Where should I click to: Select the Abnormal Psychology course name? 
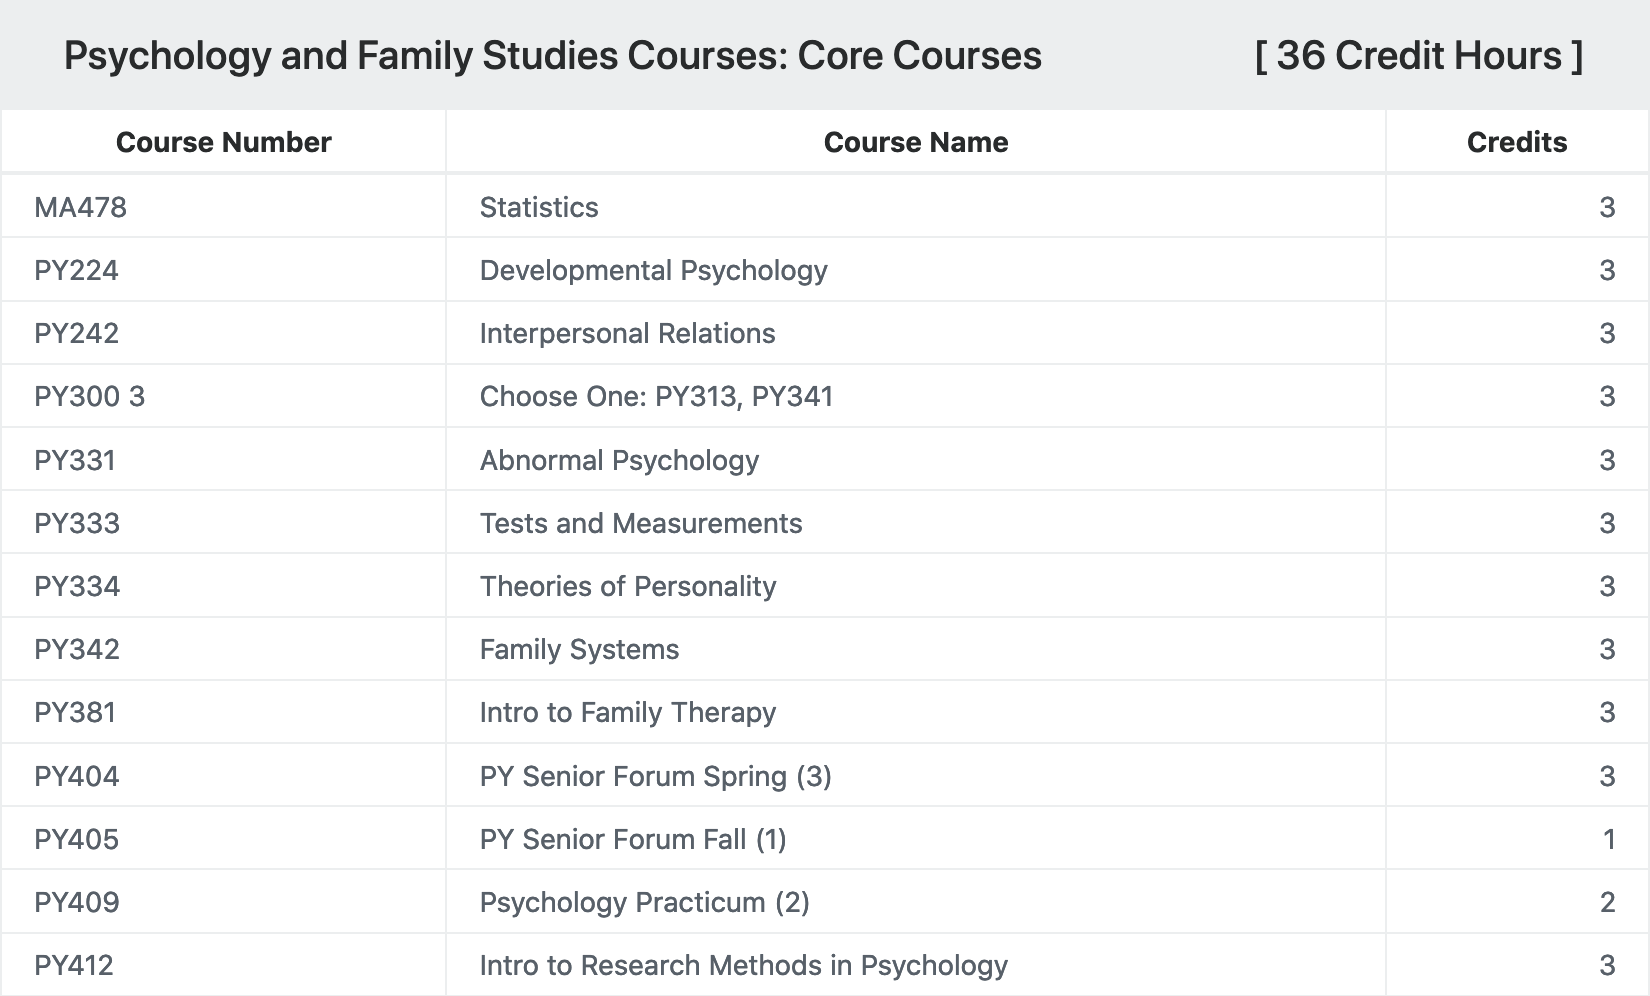coord(619,460)
